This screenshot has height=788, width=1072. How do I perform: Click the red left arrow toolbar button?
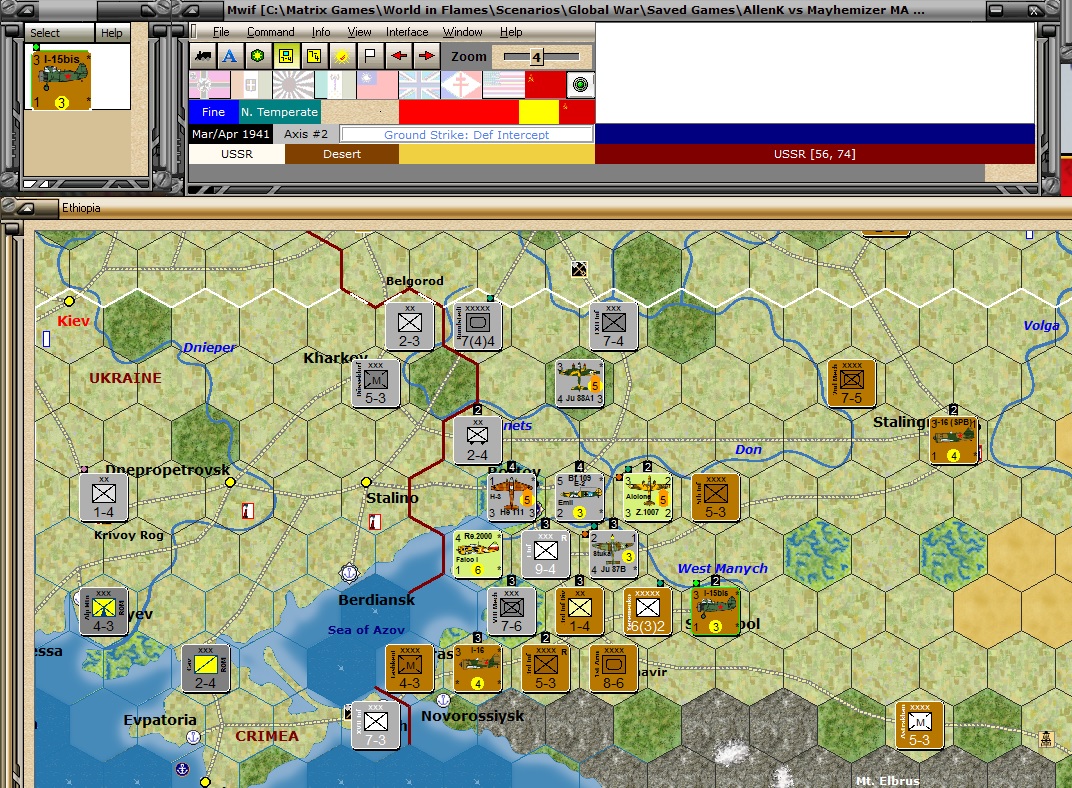[399, 56]
